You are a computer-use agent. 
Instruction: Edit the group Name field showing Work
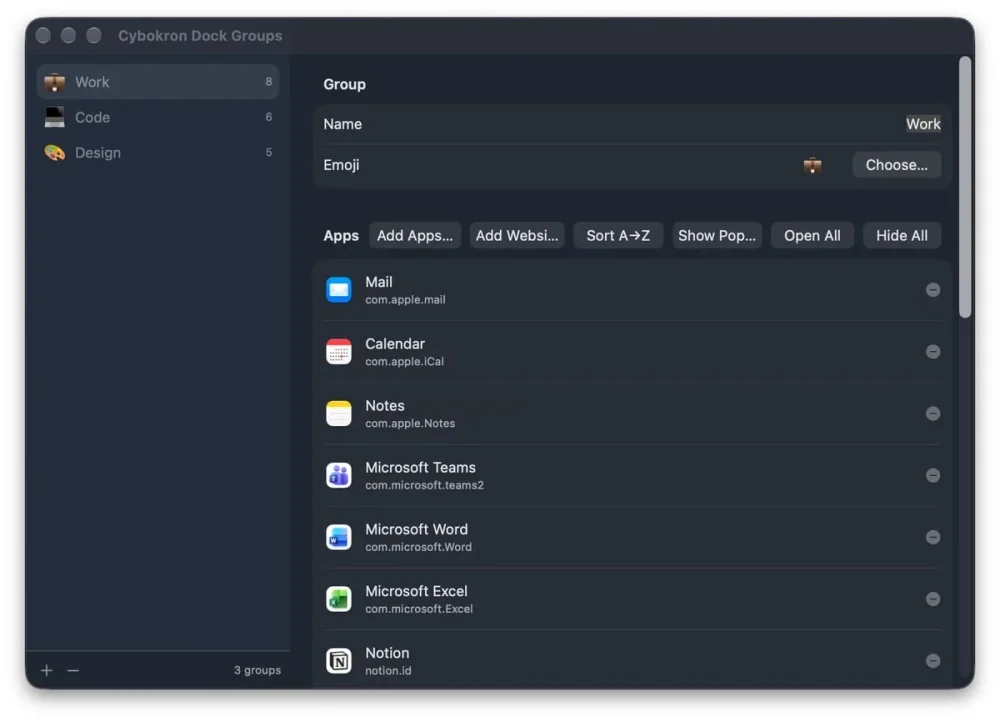coord(923,124)
